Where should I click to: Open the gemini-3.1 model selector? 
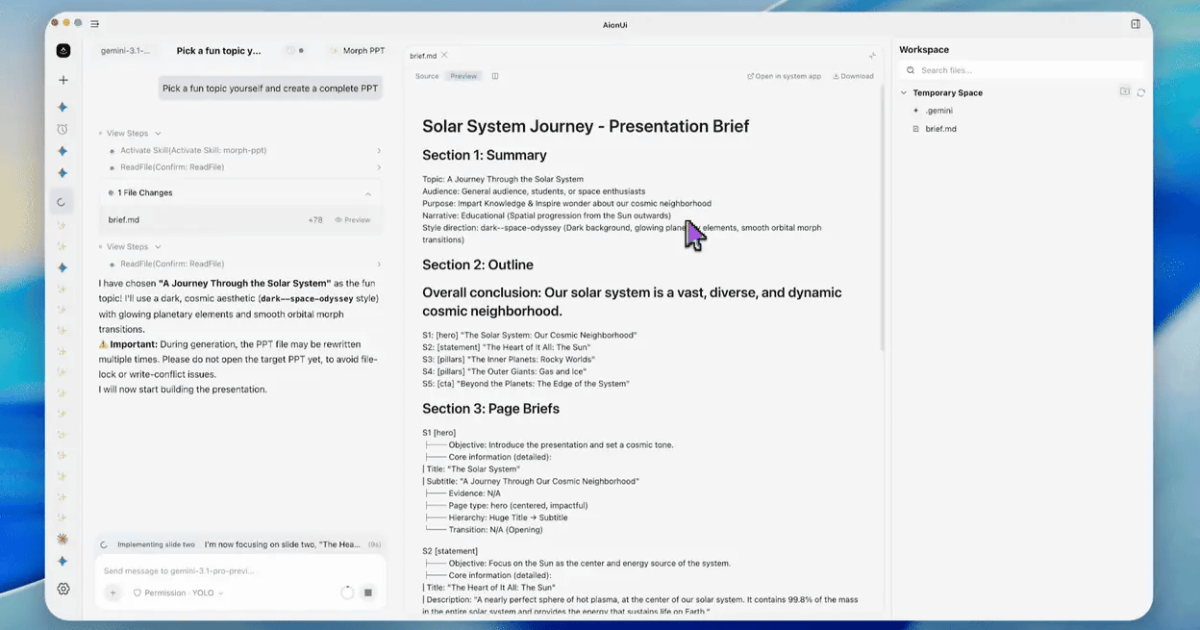pos(125,50)
